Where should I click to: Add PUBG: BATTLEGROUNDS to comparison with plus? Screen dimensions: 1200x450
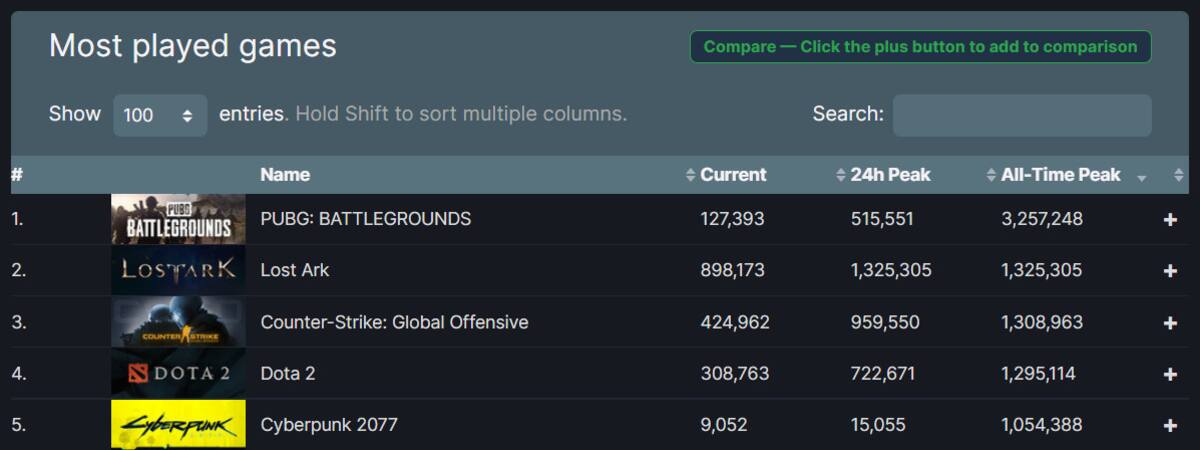pos(1170,219)
